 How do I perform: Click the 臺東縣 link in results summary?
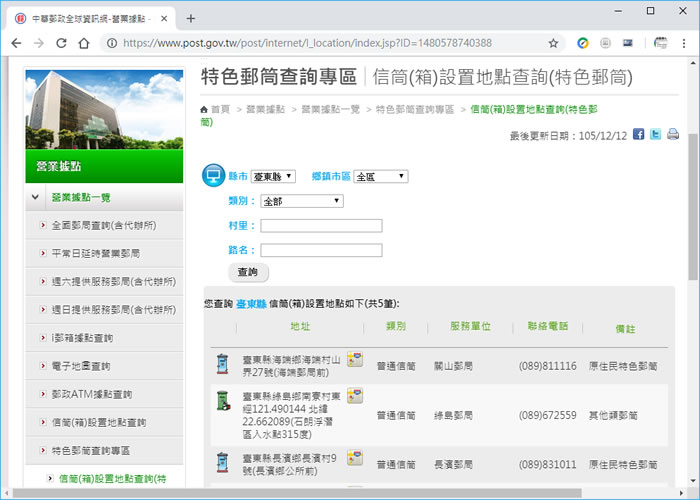(x=251, y=304)
